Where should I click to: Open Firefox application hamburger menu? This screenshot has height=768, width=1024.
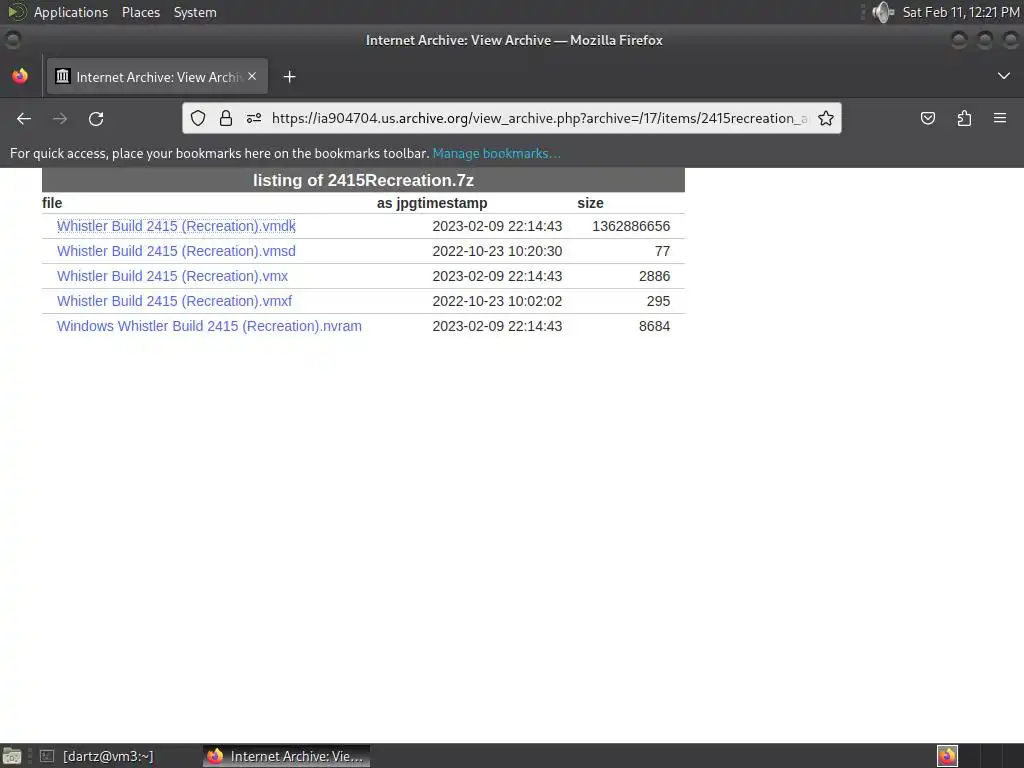point(1000,118)
